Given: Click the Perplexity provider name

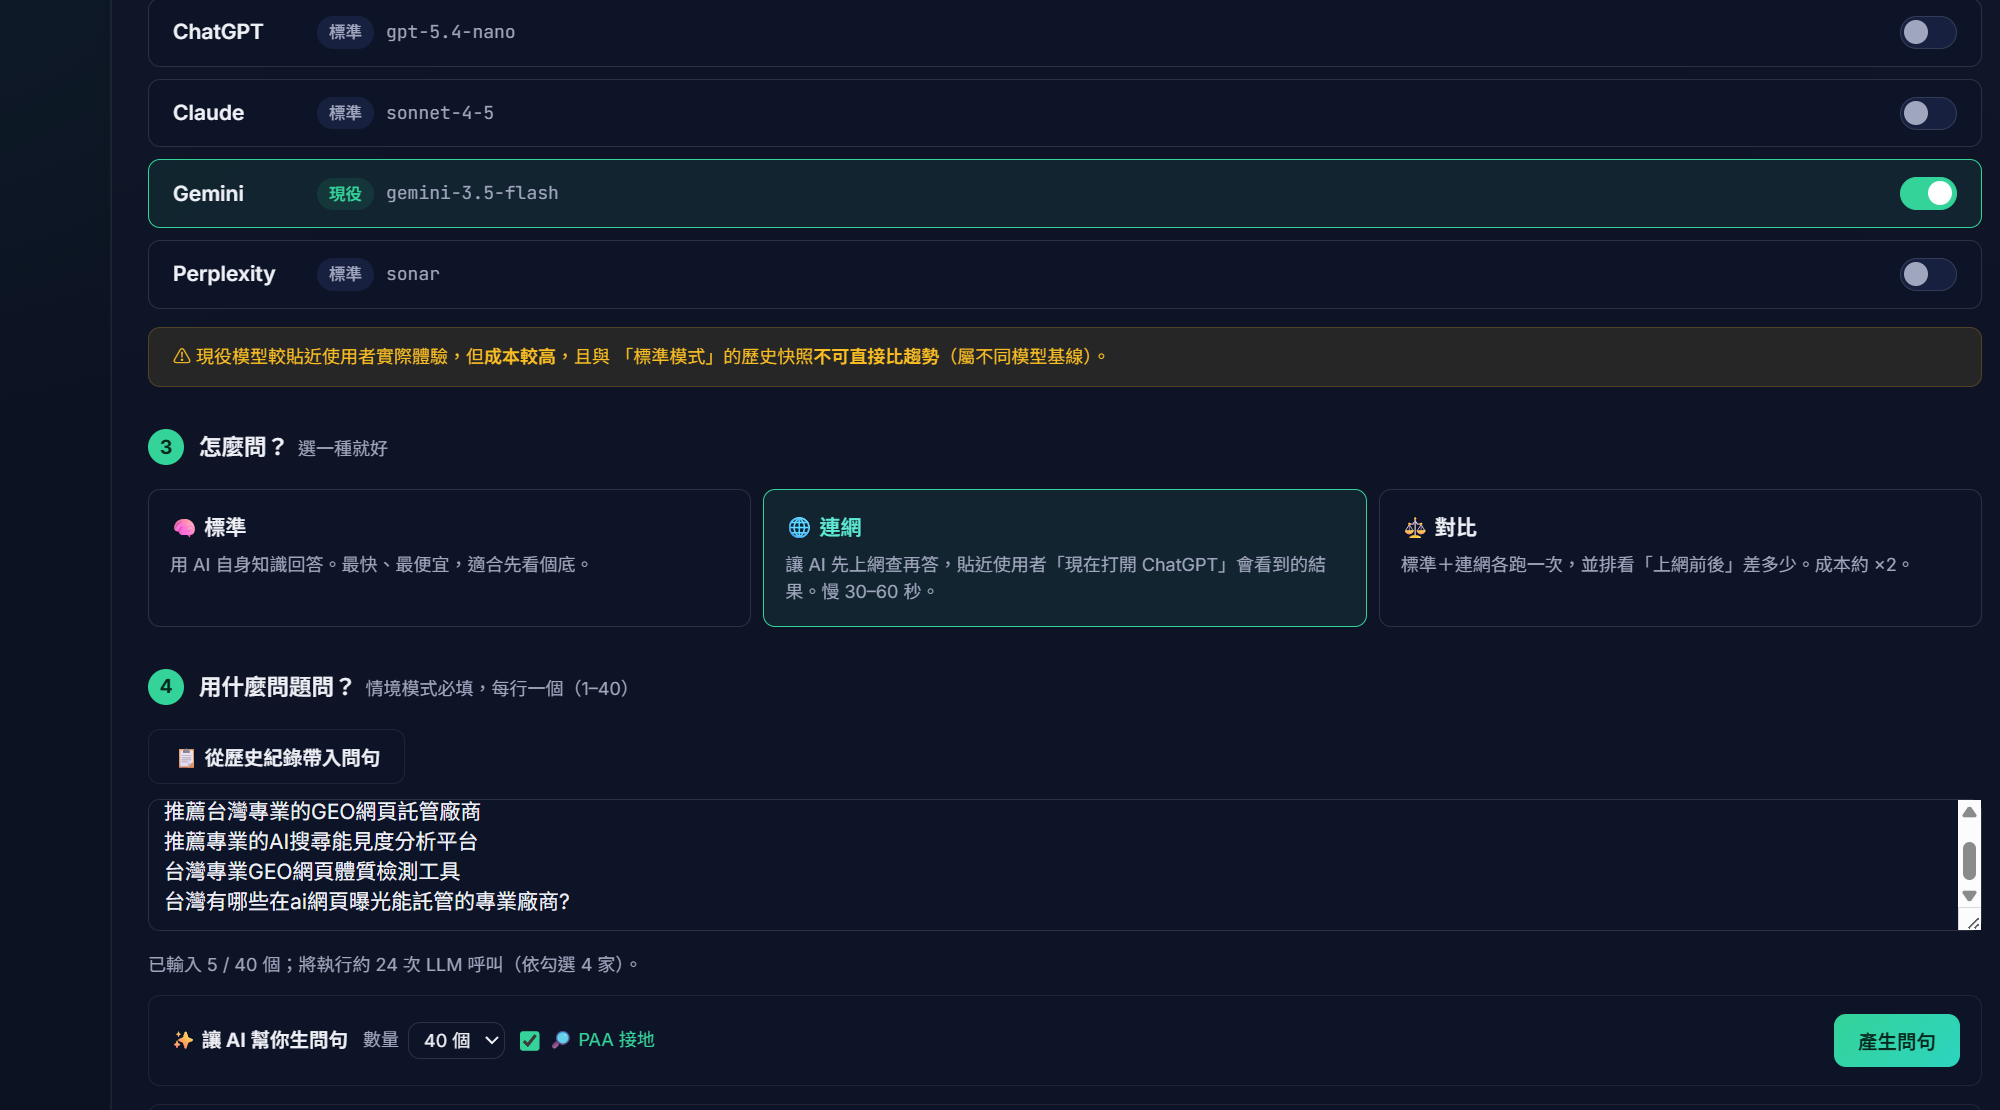Looking at the screenshot, I should coord(224,274).
